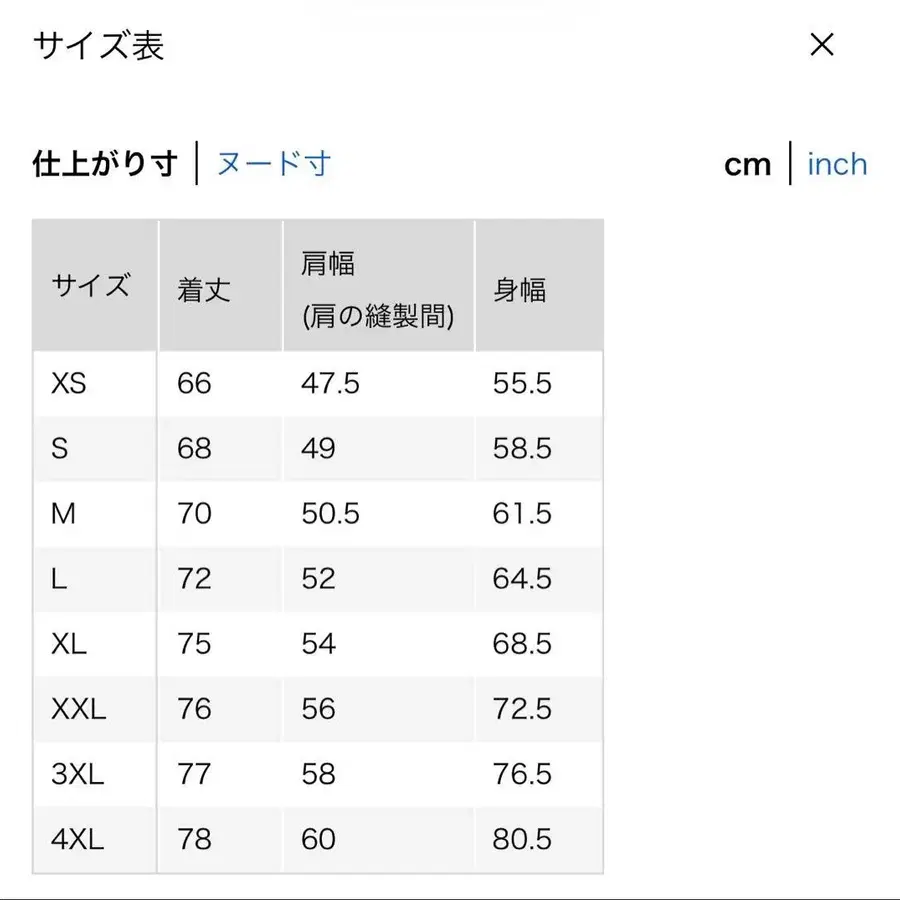Click the value 70 for size M length

point(195,513)
